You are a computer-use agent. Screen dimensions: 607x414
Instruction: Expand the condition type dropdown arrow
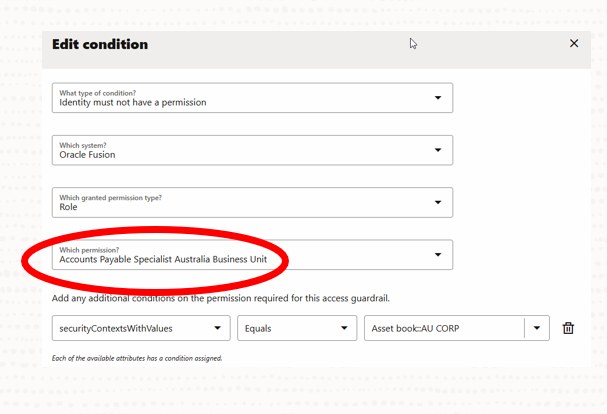coord(438,98)
